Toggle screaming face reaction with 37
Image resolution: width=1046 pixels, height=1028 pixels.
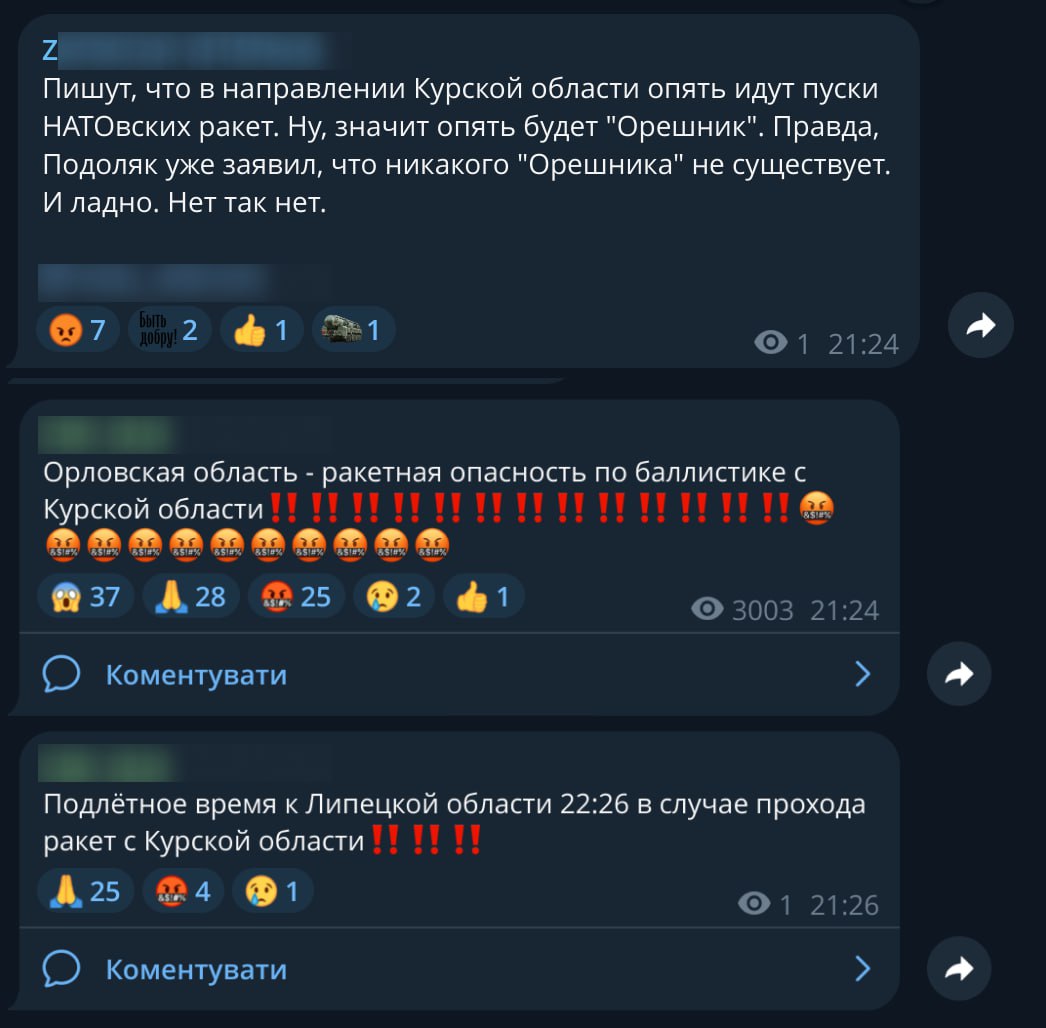click(86, 596)
